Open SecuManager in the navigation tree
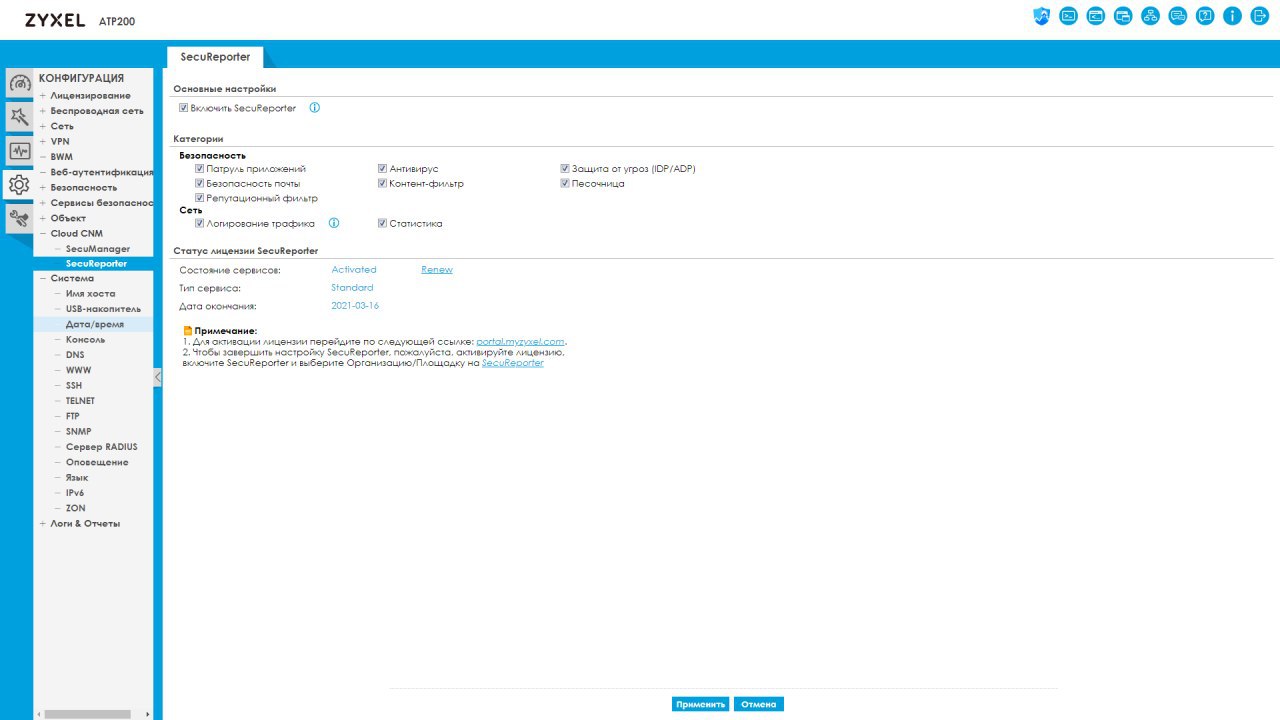The image size is (1280, 720). coord(98,249)
